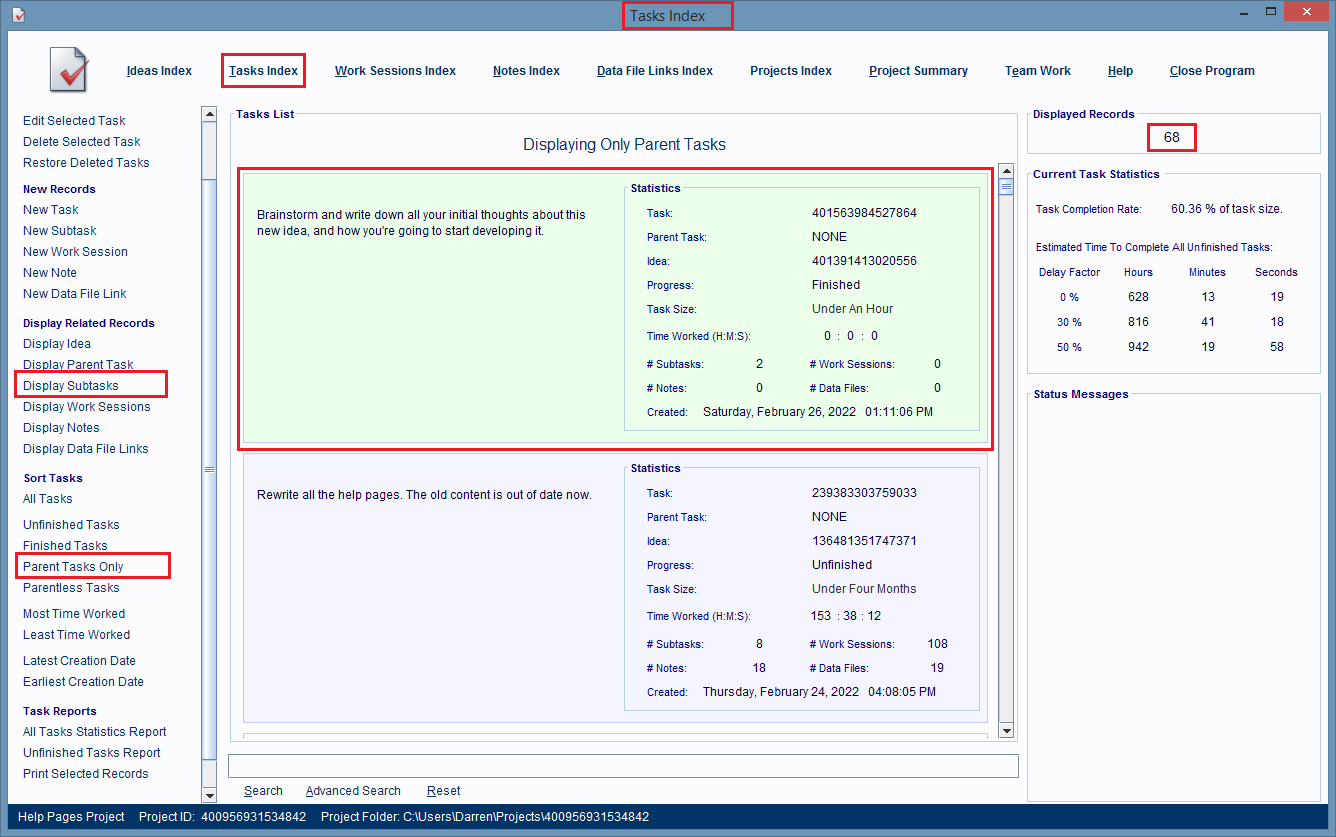The height and width of the screenshot is (837, 1336).
Task: Open the Ideas Index tab
Action: tap(159, 71)
